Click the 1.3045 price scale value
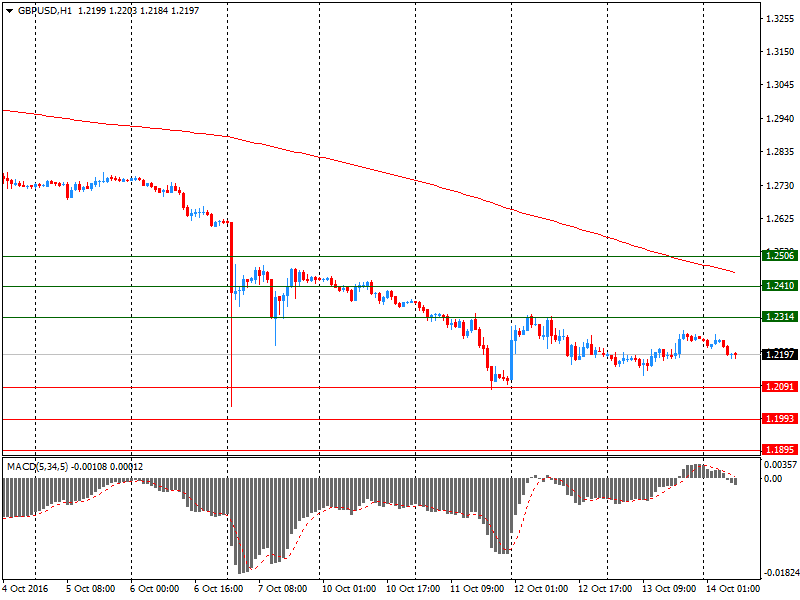Screen dimensions: 800x600 click(x=781, y=85)
